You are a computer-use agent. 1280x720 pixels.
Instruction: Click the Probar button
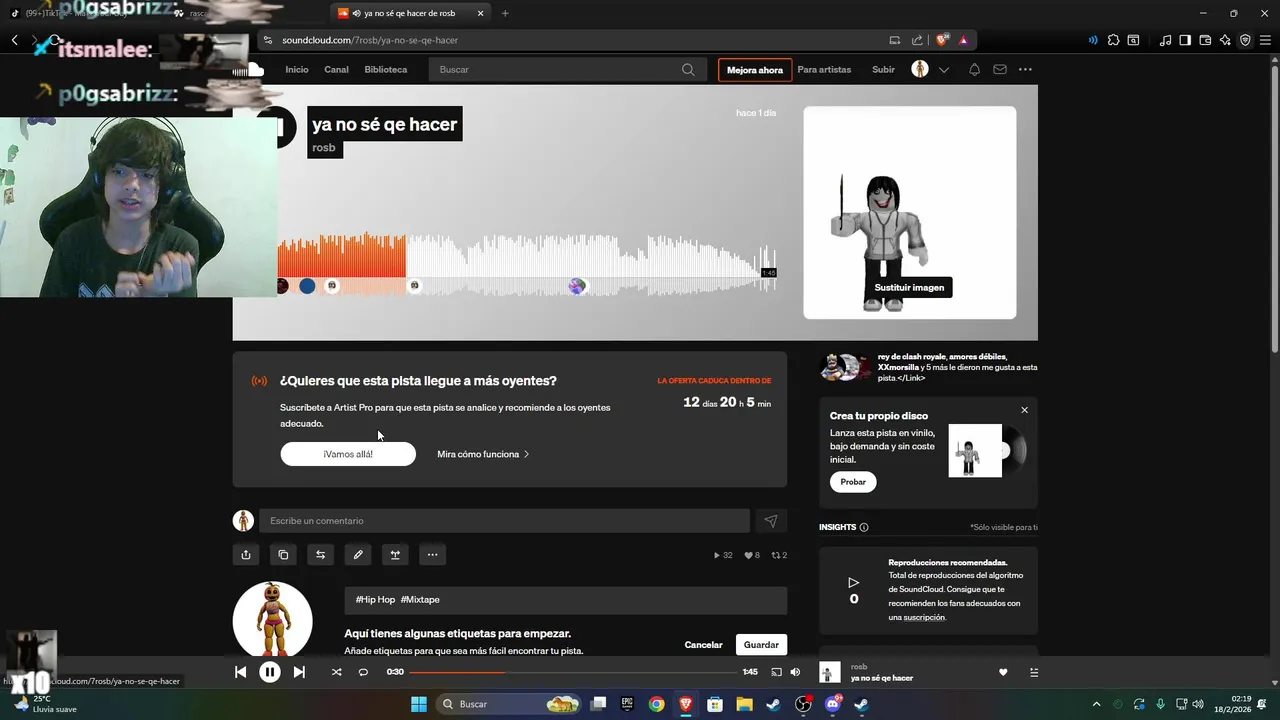tap(853, 482)
